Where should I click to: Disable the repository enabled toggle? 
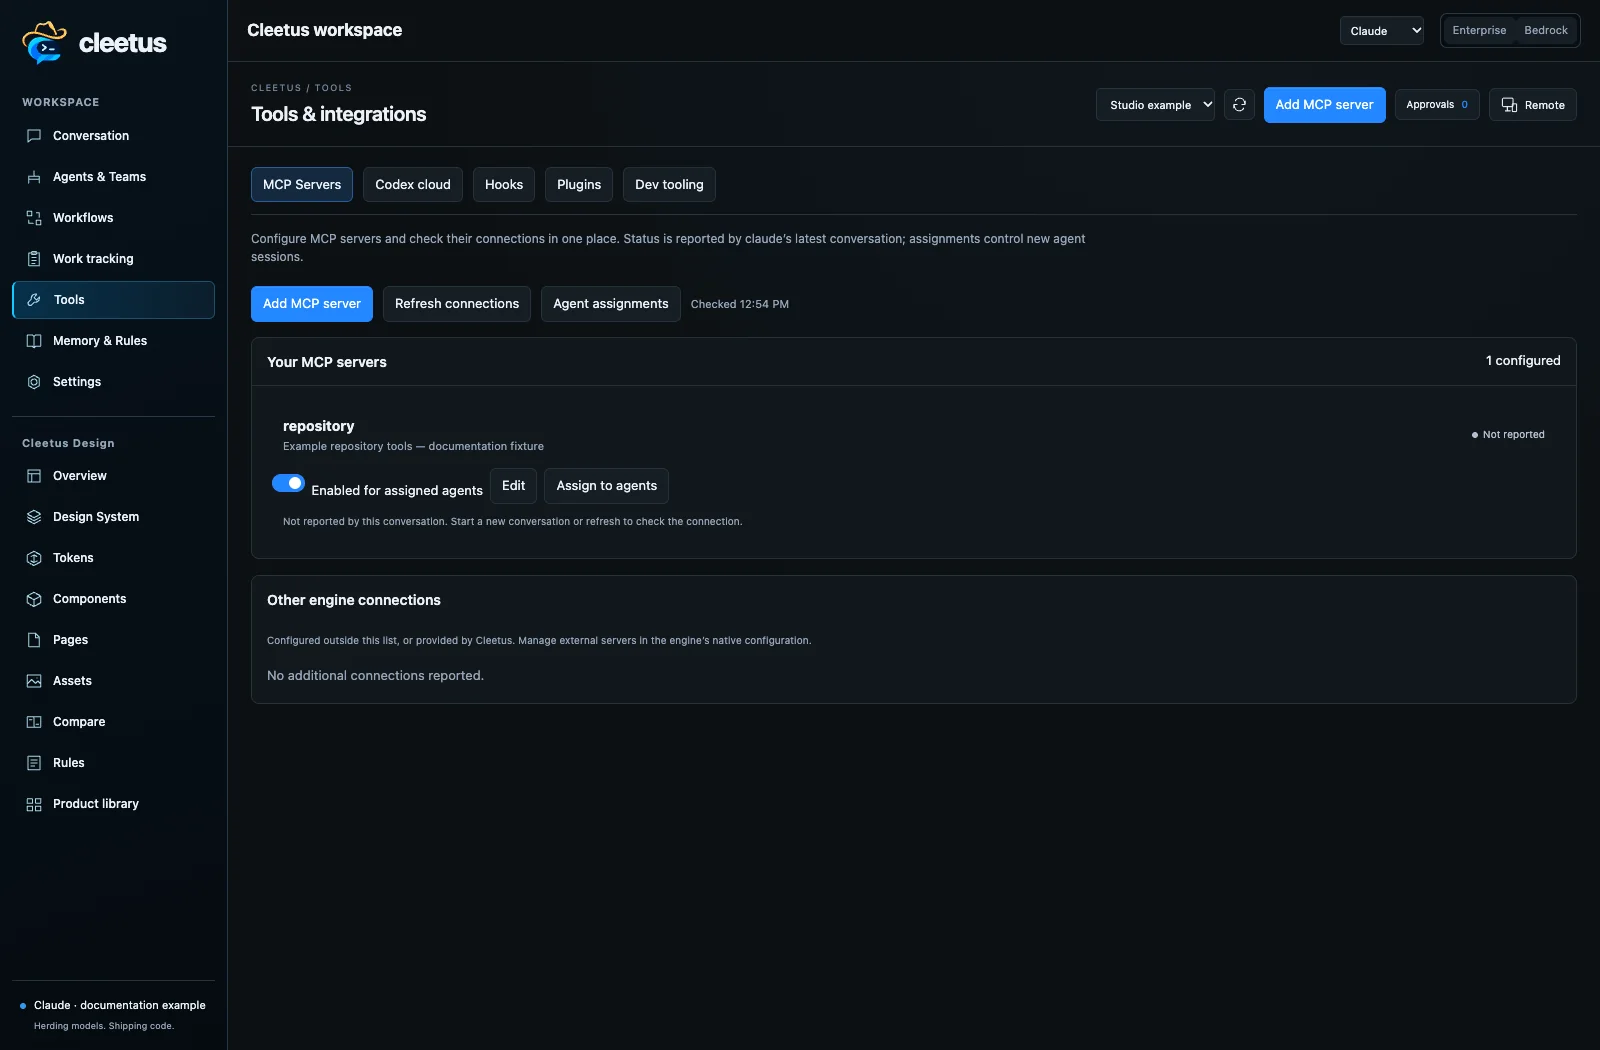click(x=288, y=483)
